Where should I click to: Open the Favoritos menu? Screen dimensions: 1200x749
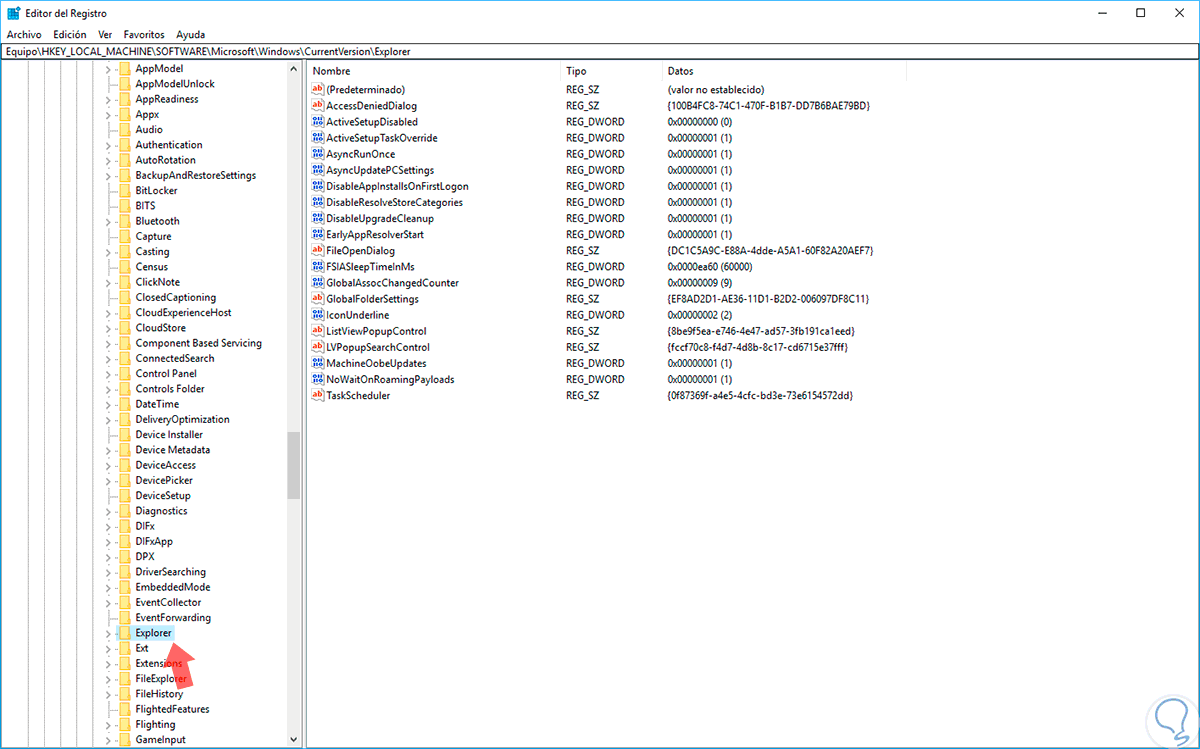[x=144, y=34]
